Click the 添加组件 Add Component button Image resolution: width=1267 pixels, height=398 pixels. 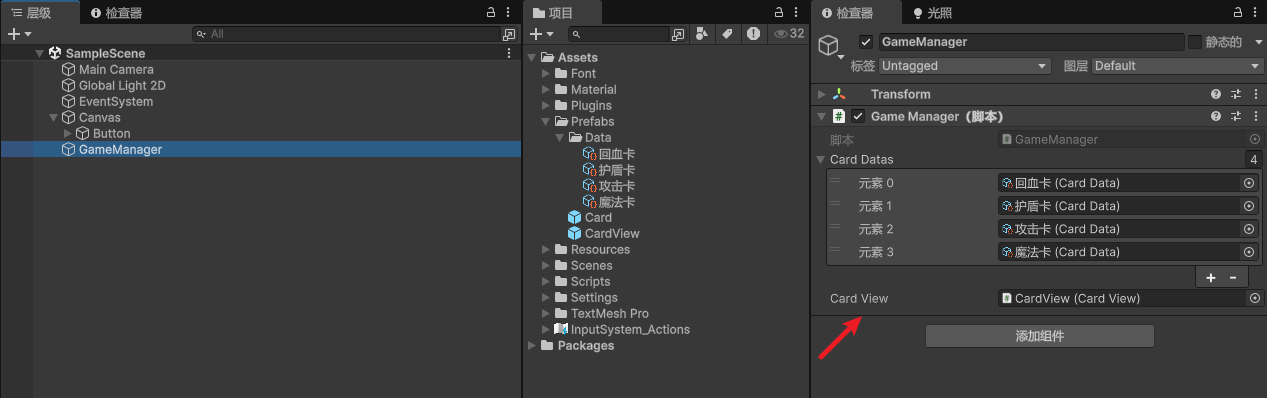[x=1039, y=336]
